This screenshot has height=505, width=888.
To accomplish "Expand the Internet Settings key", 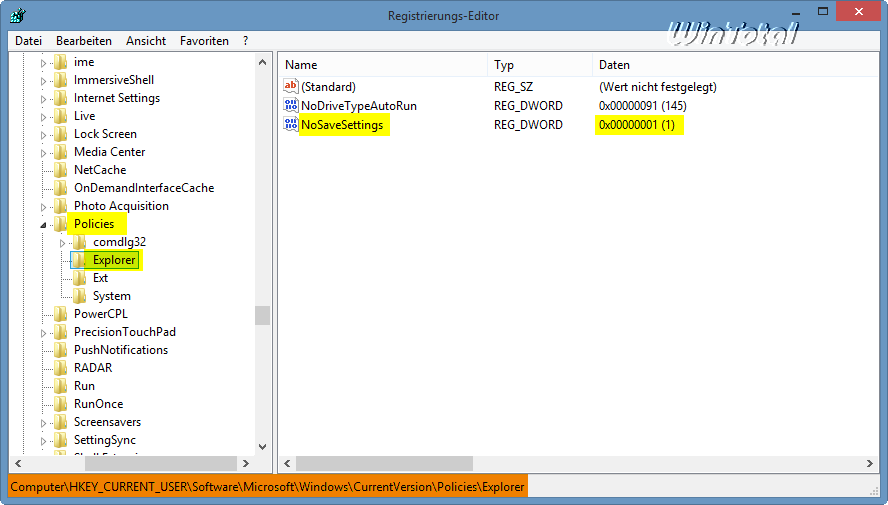I will click(x=43, y=100).
